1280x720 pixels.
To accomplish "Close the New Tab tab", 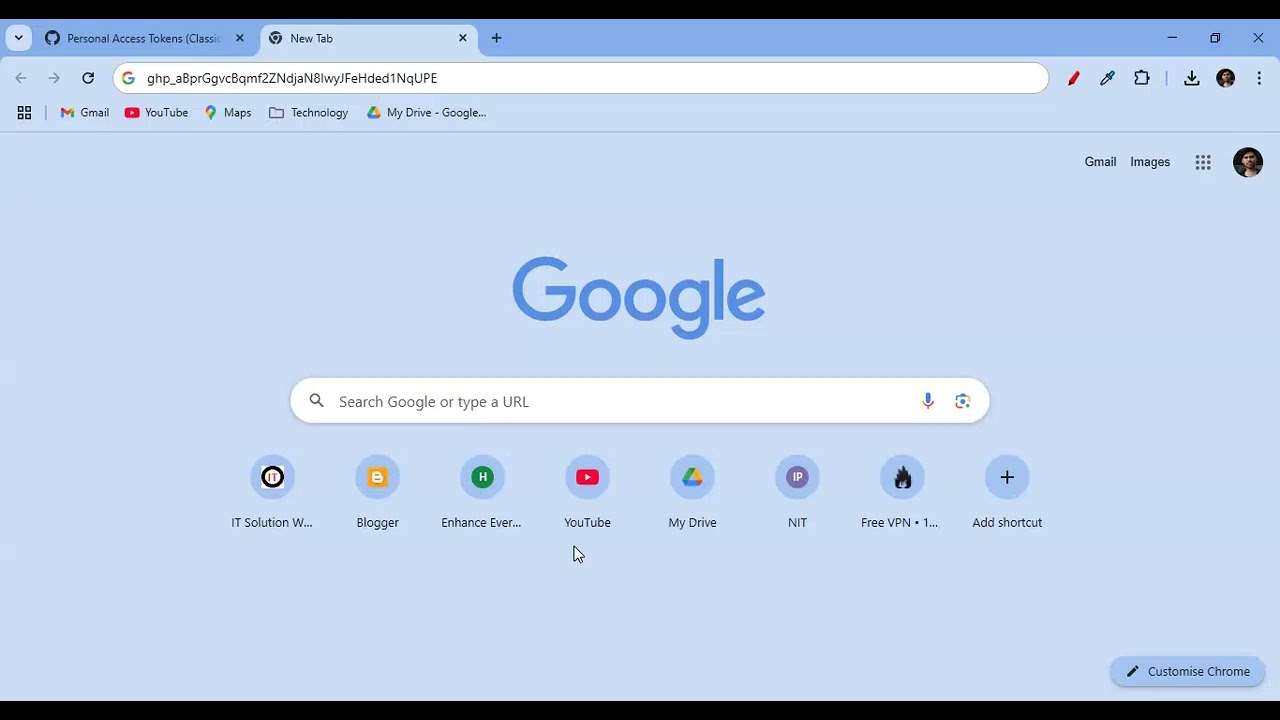I will point(462,38).
